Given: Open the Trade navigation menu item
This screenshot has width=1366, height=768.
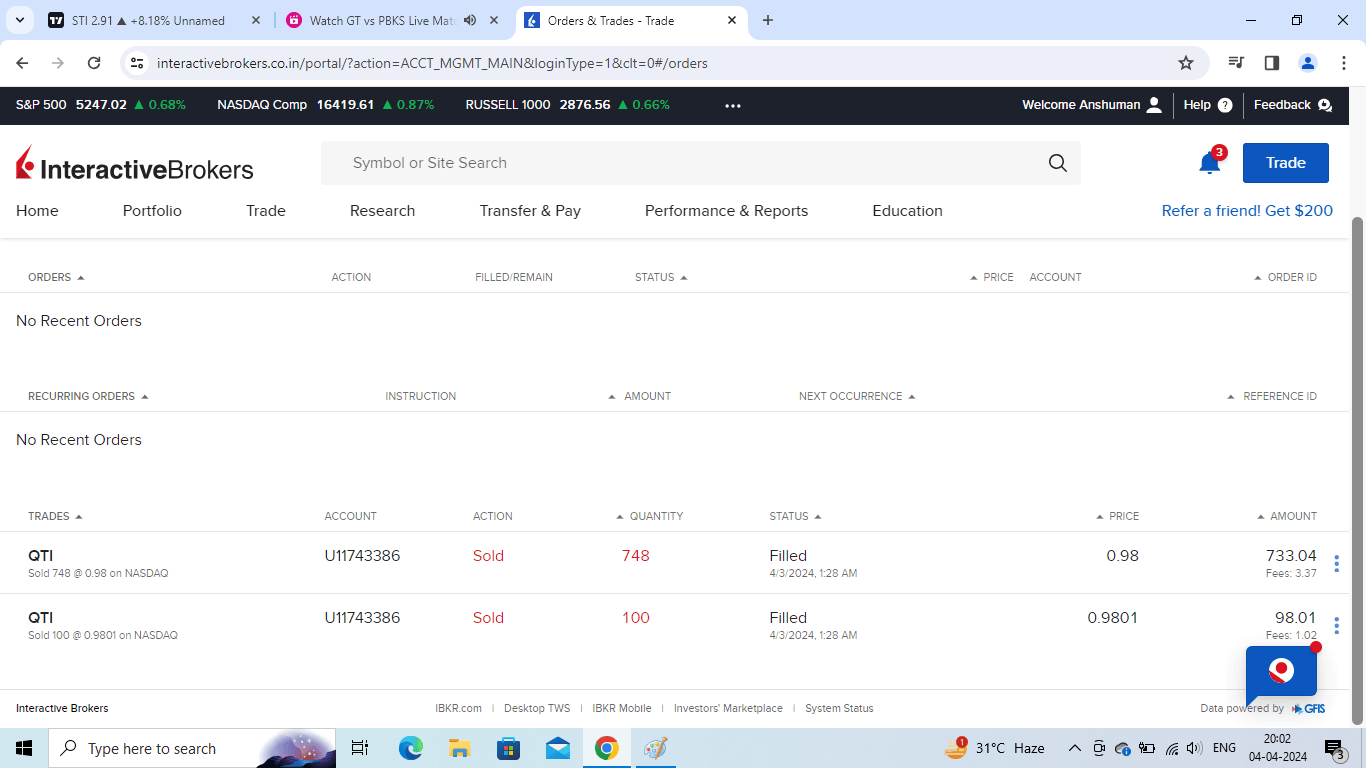Looking at the screenshot, I should click(266, 211).
